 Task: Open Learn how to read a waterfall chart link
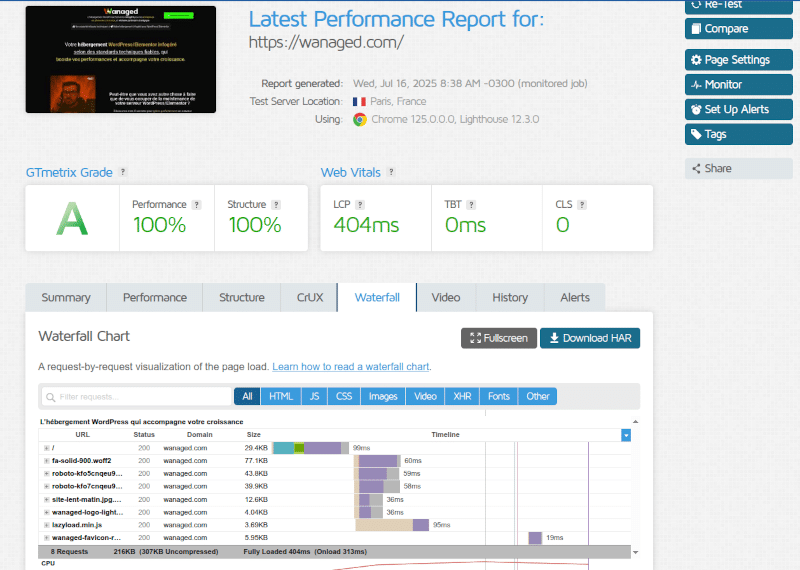[351, 367]
